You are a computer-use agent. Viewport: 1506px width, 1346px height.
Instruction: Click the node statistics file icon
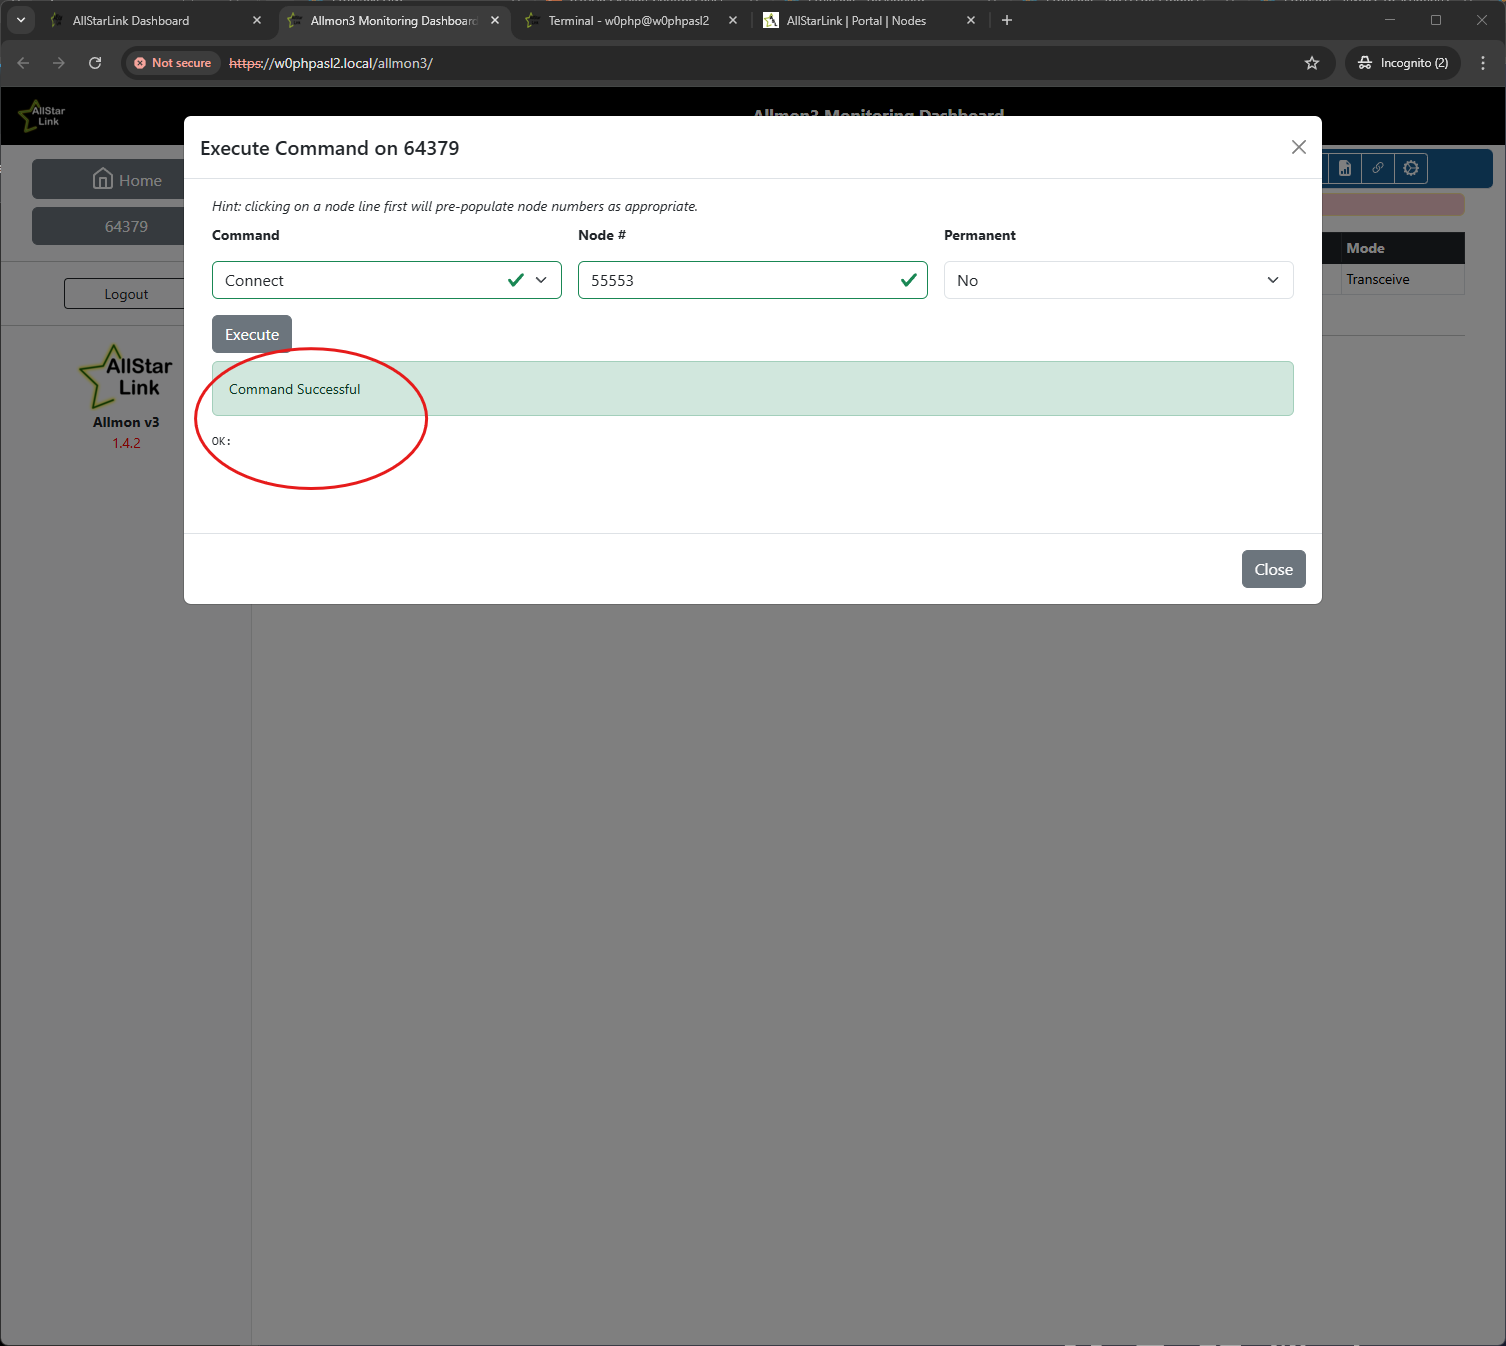pyautogui.click(x=1345, y=168)
